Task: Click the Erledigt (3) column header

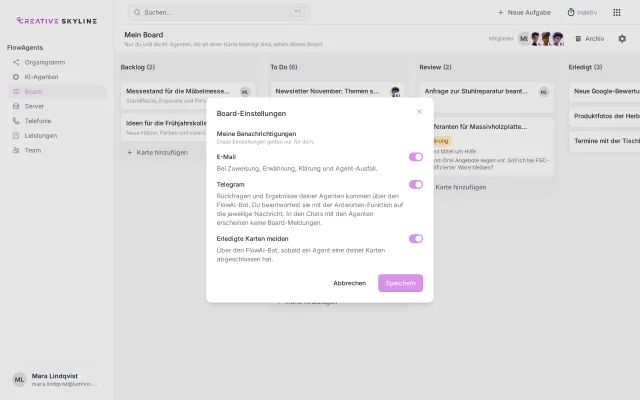Action: pyautogui.click(x=585, y=67)
